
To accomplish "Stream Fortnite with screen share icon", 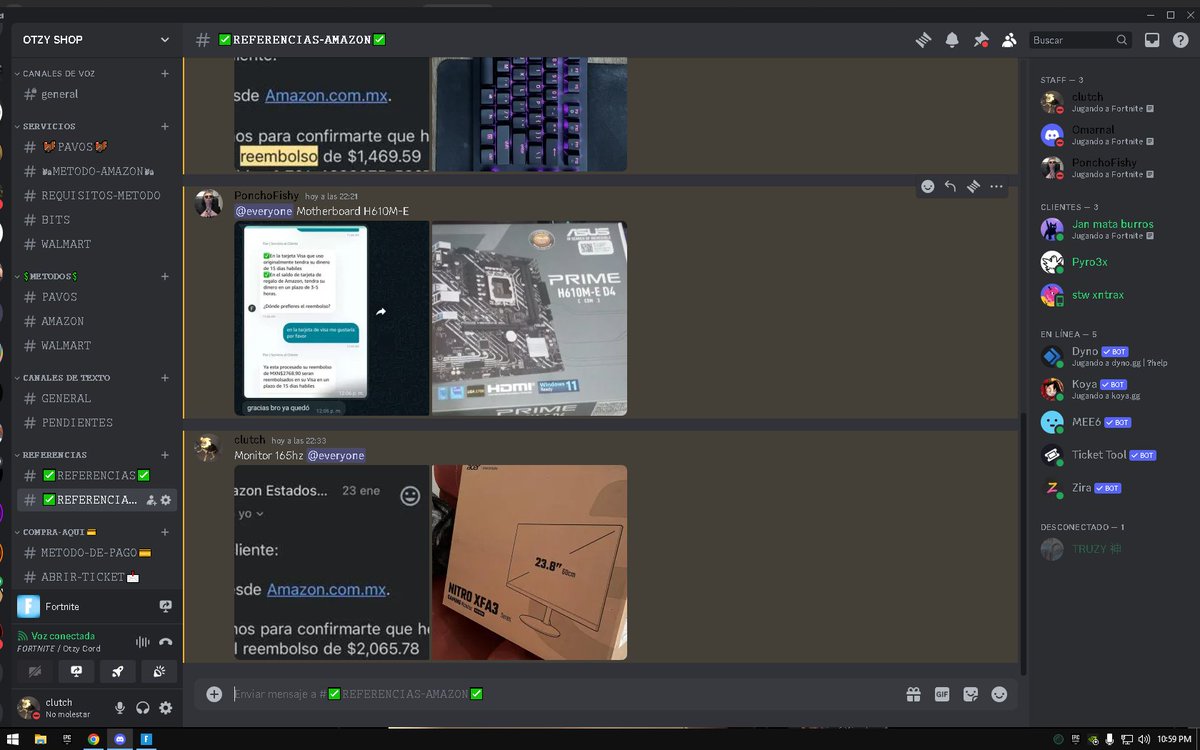I will (165, 606).
